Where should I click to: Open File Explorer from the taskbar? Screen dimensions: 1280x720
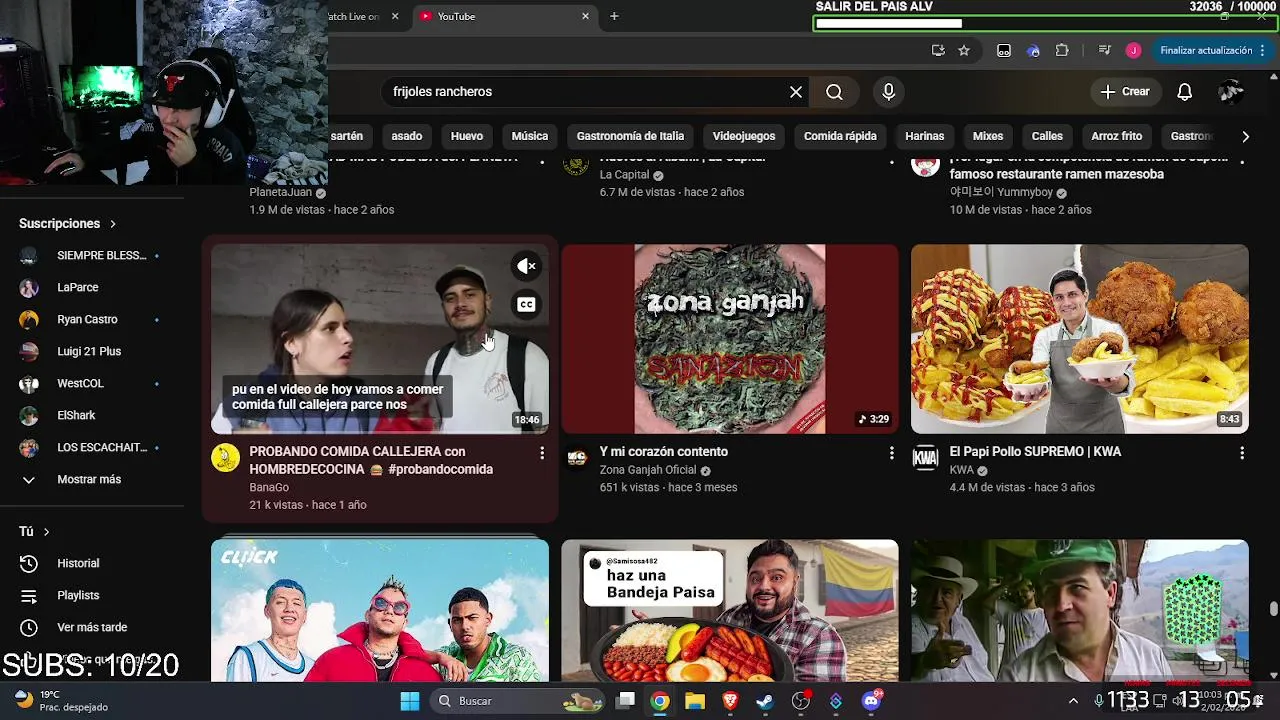pyautogui.click(x=695, y=701)
